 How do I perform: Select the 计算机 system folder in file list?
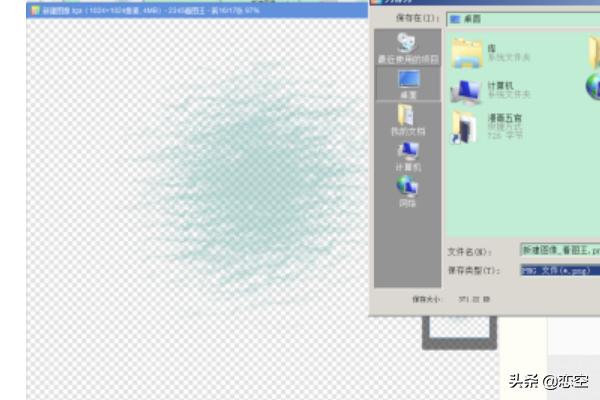pyautogui.click(x=491, y=90)
